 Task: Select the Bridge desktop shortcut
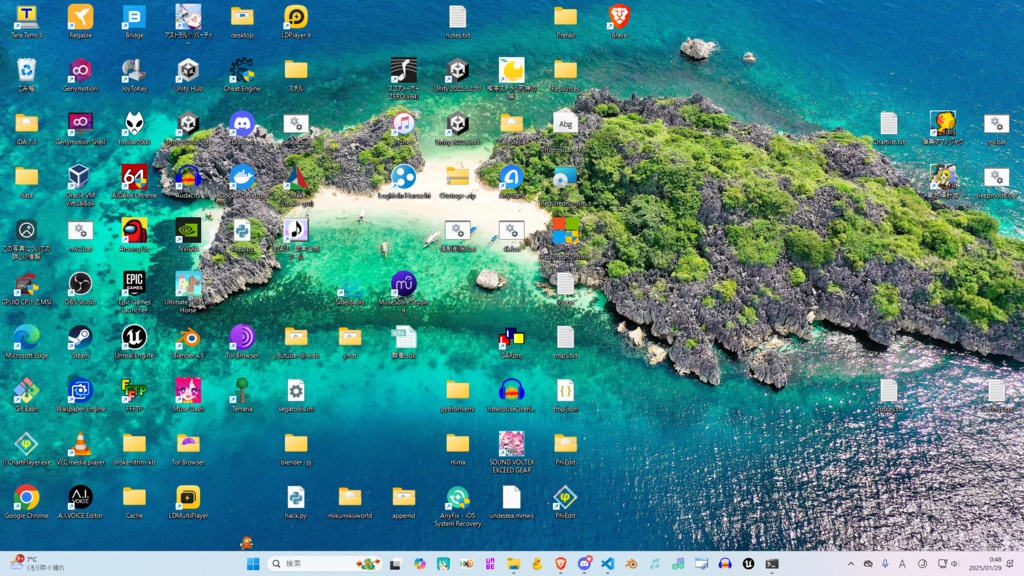(x=135, y=22)
